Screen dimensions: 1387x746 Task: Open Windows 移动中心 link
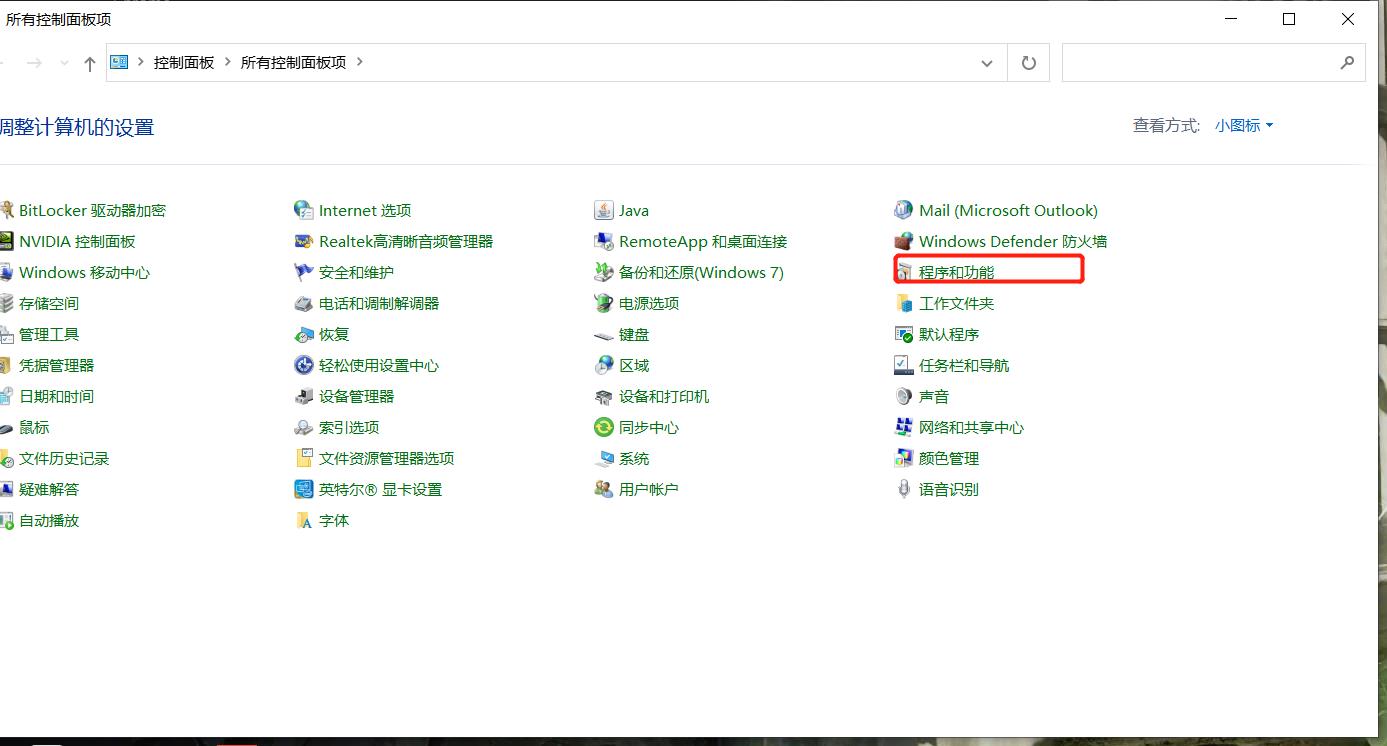84,272
